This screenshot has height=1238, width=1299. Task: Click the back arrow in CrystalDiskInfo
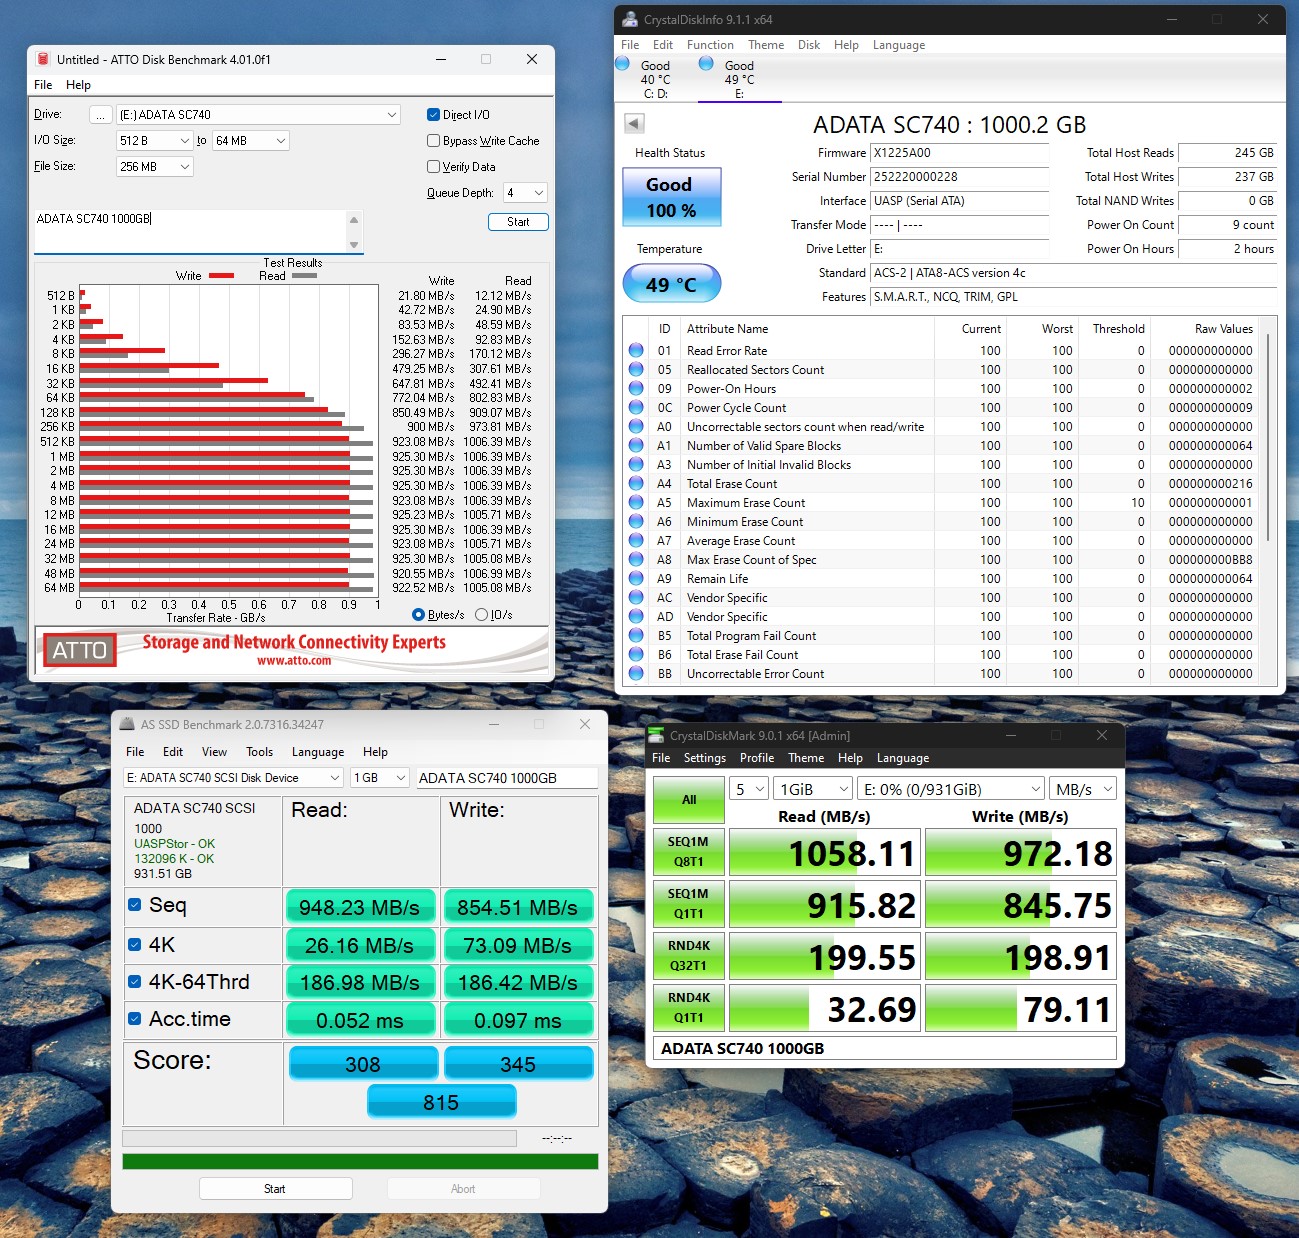tap(634, 123)
